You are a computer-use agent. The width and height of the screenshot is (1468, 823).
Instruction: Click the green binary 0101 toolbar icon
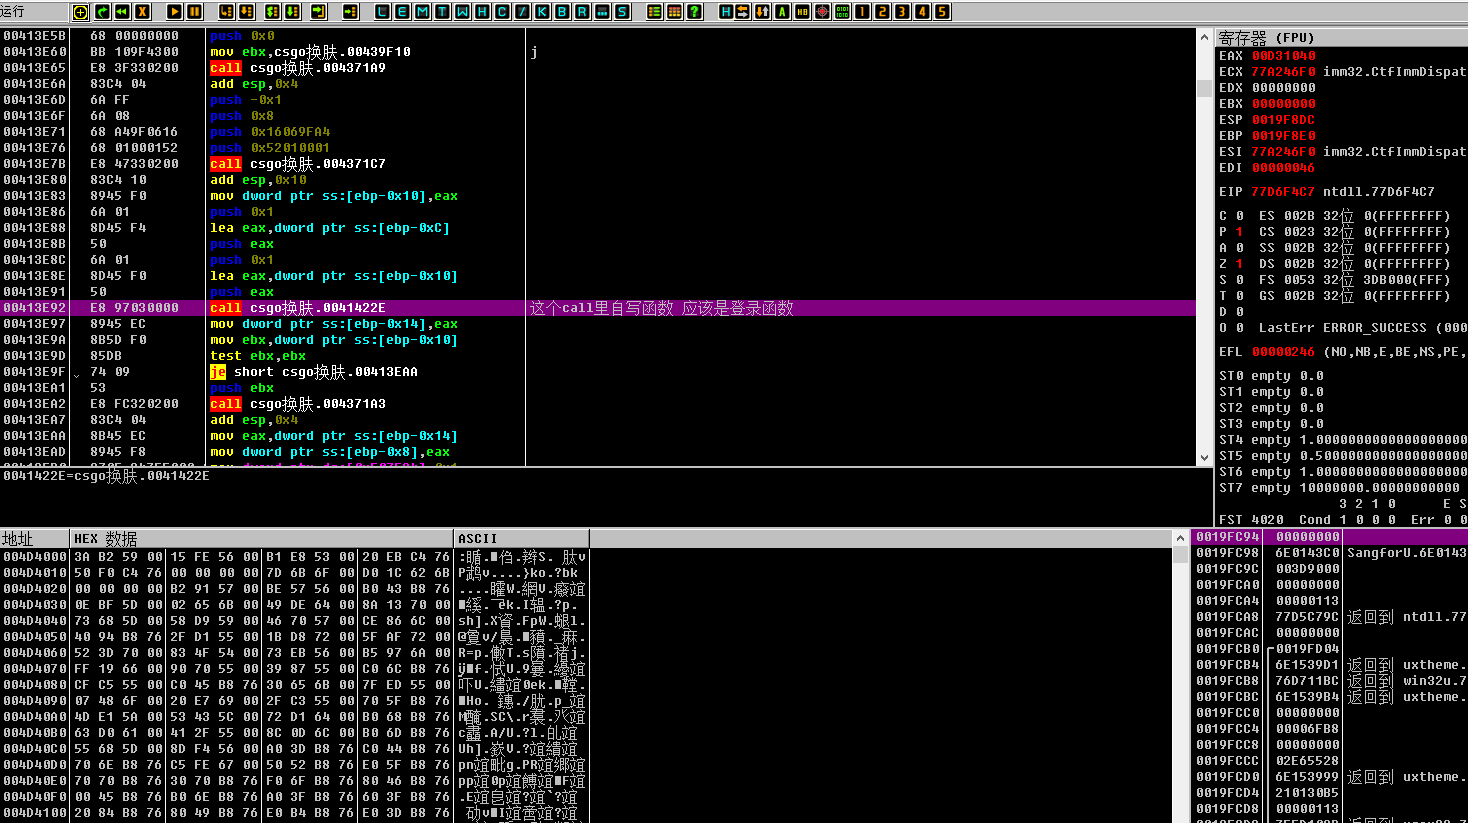coord(843,12)
